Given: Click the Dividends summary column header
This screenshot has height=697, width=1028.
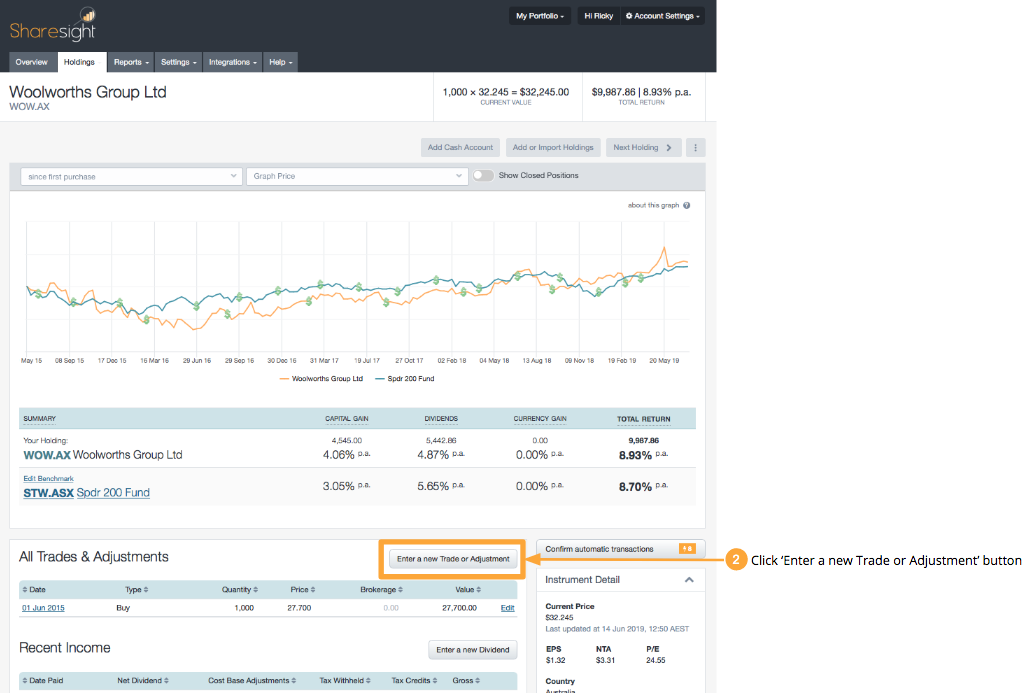Looking at the screenshot, I should [441, 418].
